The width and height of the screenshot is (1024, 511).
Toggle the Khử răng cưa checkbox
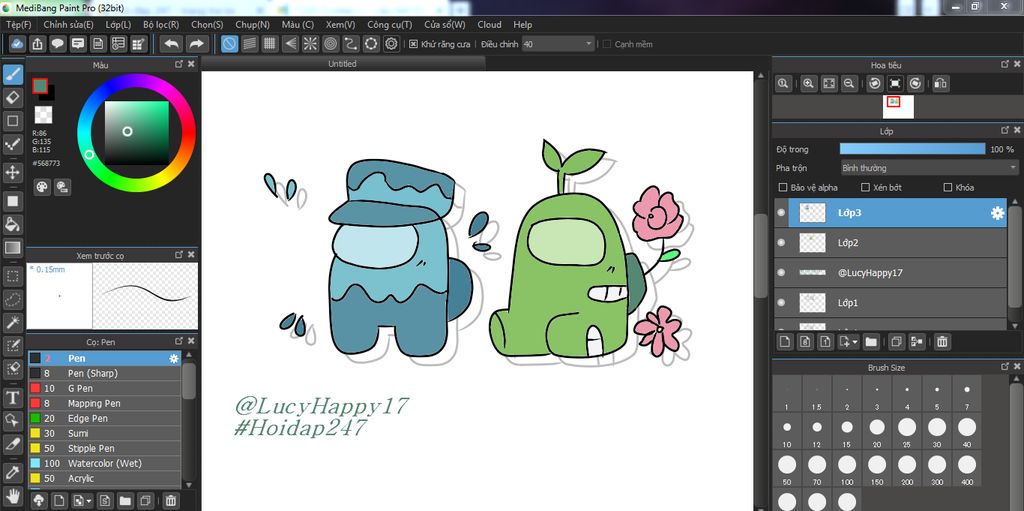tap(413, 44)
